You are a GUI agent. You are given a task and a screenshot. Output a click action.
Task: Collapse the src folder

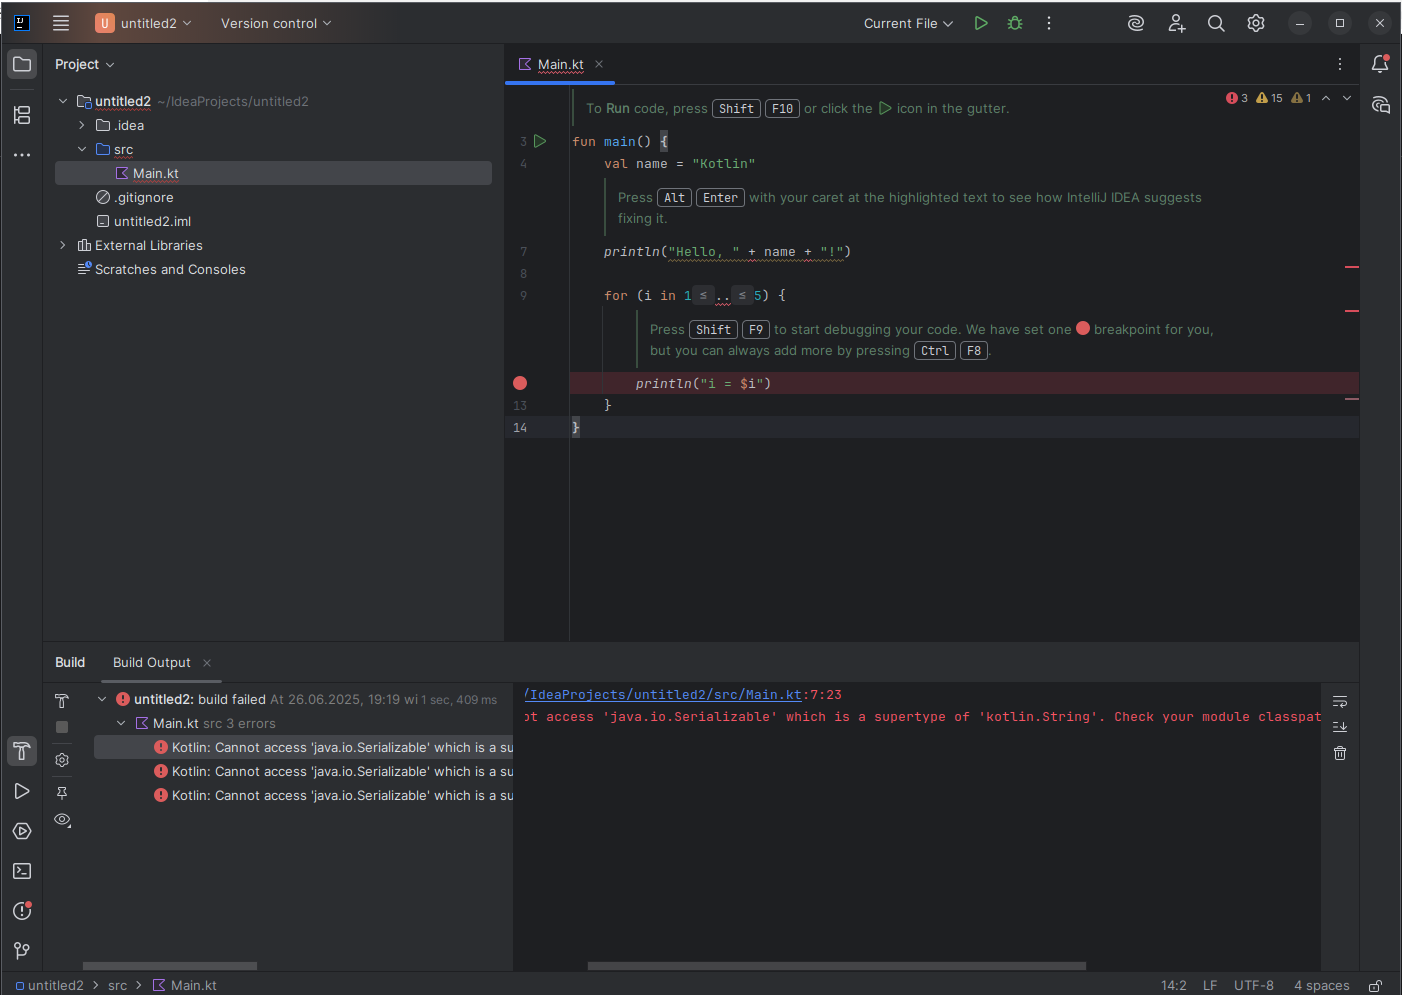click(82, 149)
